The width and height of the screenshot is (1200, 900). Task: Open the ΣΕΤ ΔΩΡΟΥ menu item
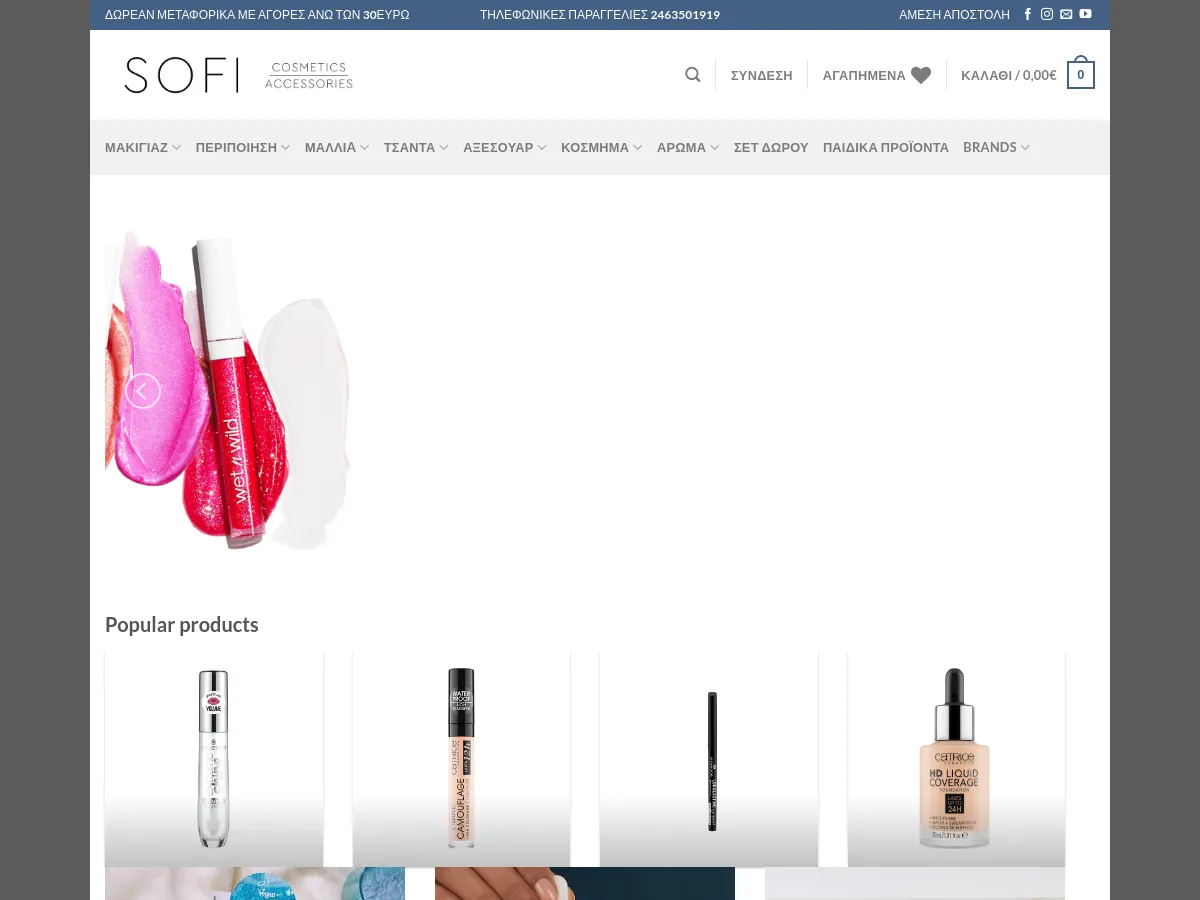(770, 147)
